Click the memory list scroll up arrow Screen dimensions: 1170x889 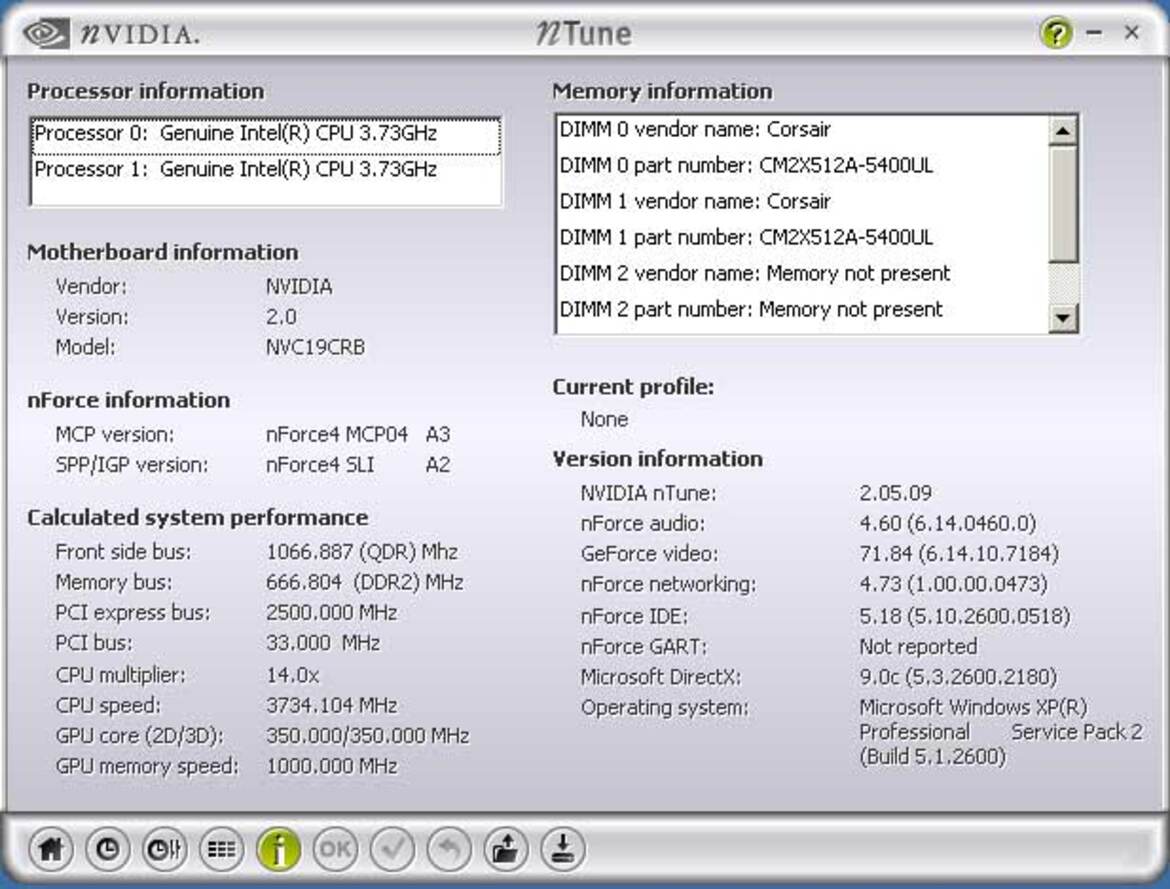click(x=1063, y=131)
